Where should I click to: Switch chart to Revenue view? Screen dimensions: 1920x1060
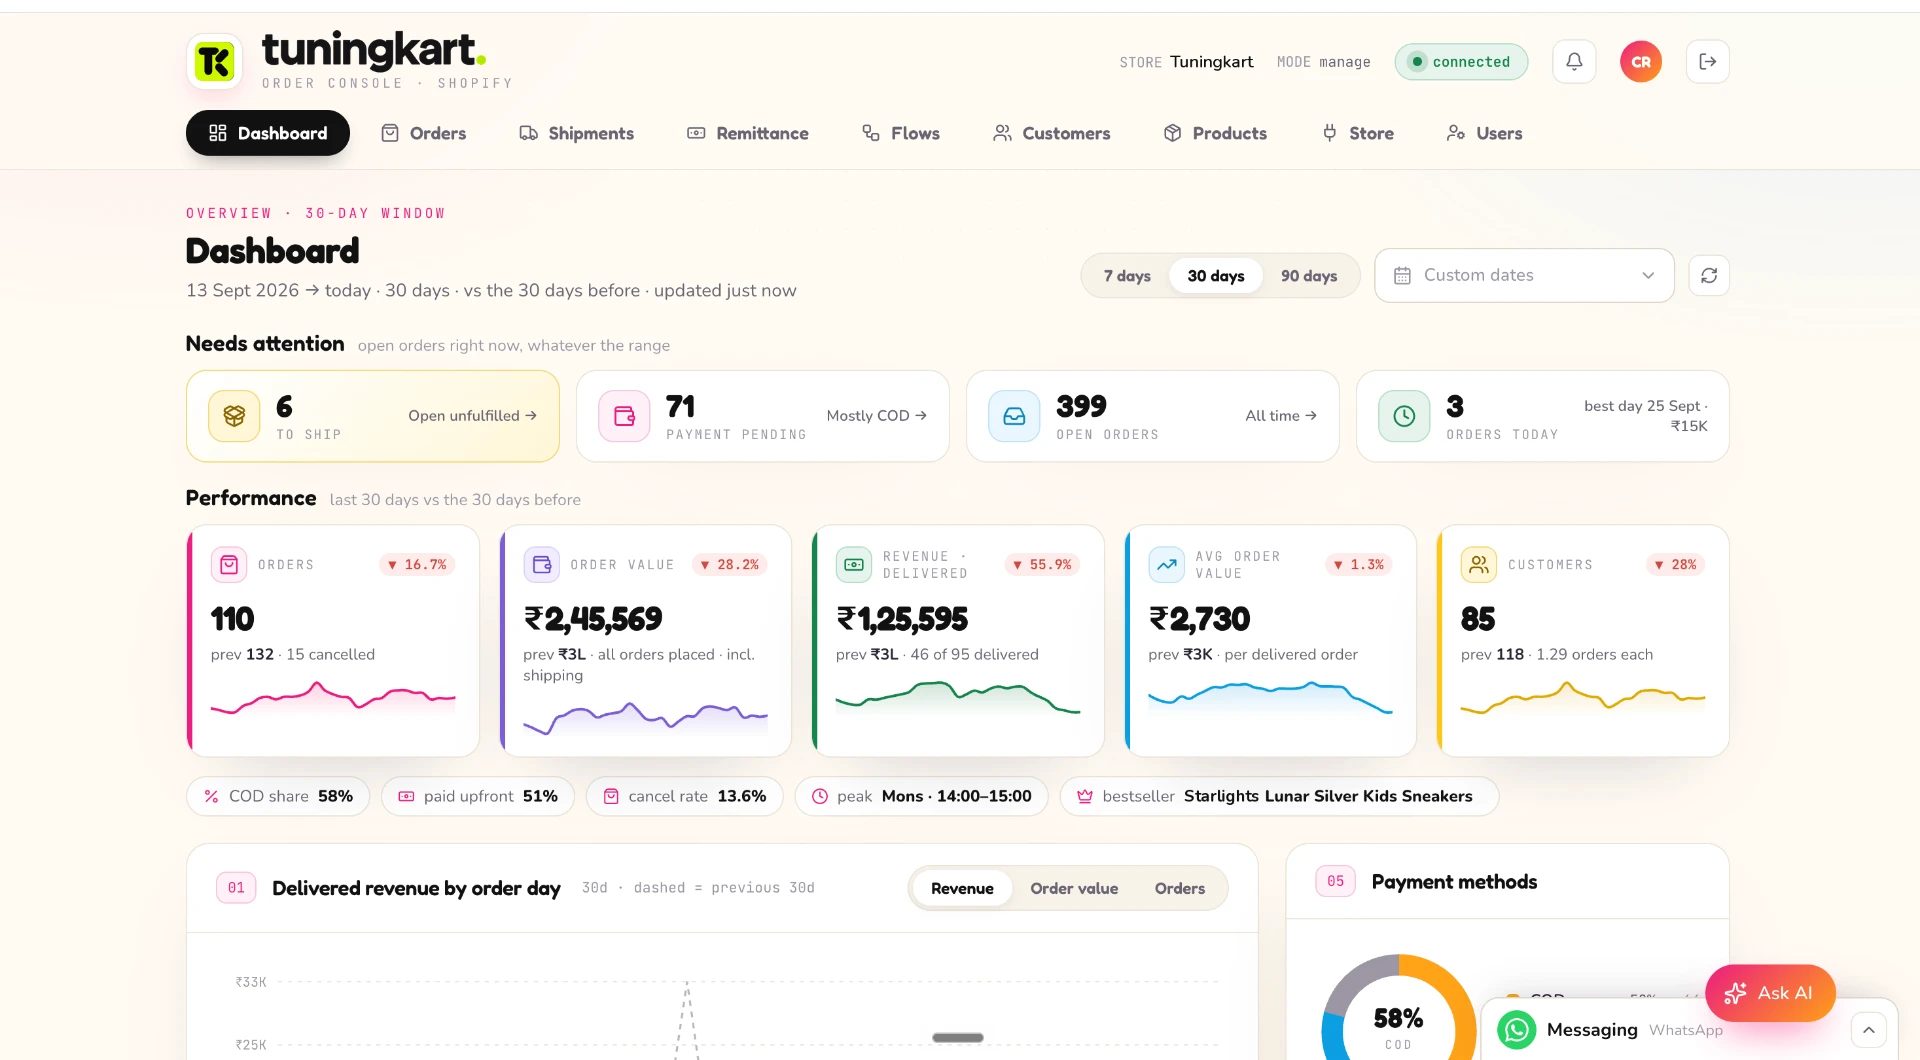962,888
